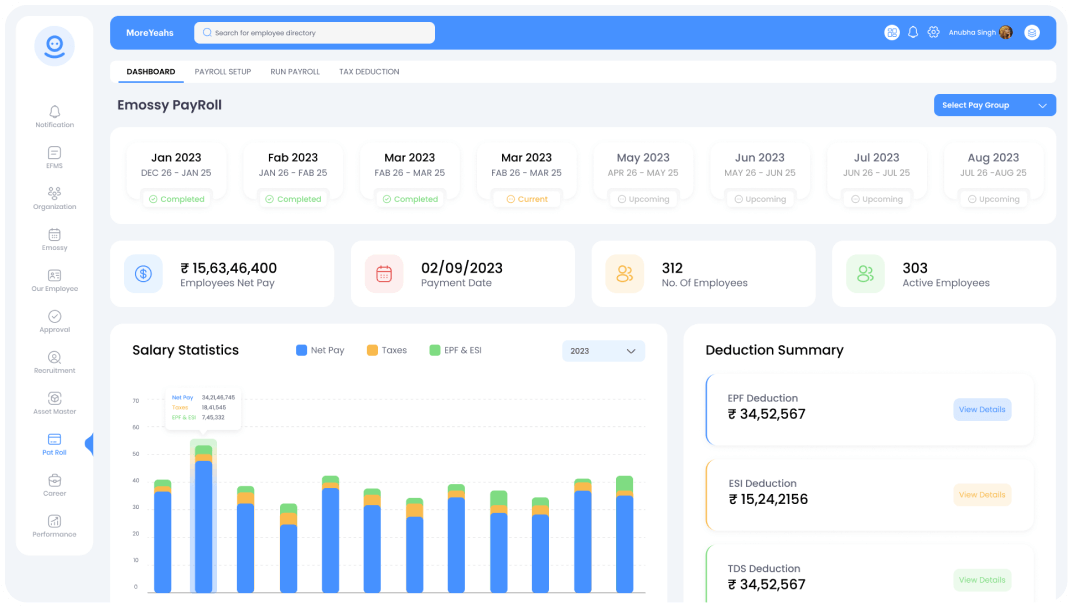Click the settings gear in header
Screen dimensions: 1072x607
[933, 33]
